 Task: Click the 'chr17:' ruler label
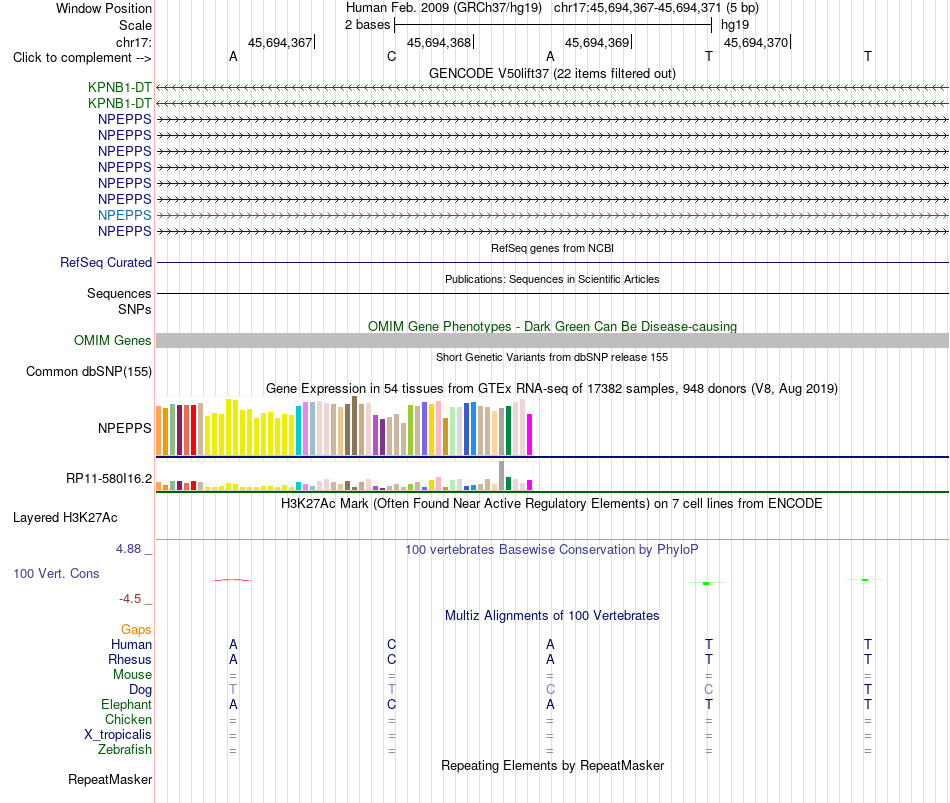(x=133, y=42)
